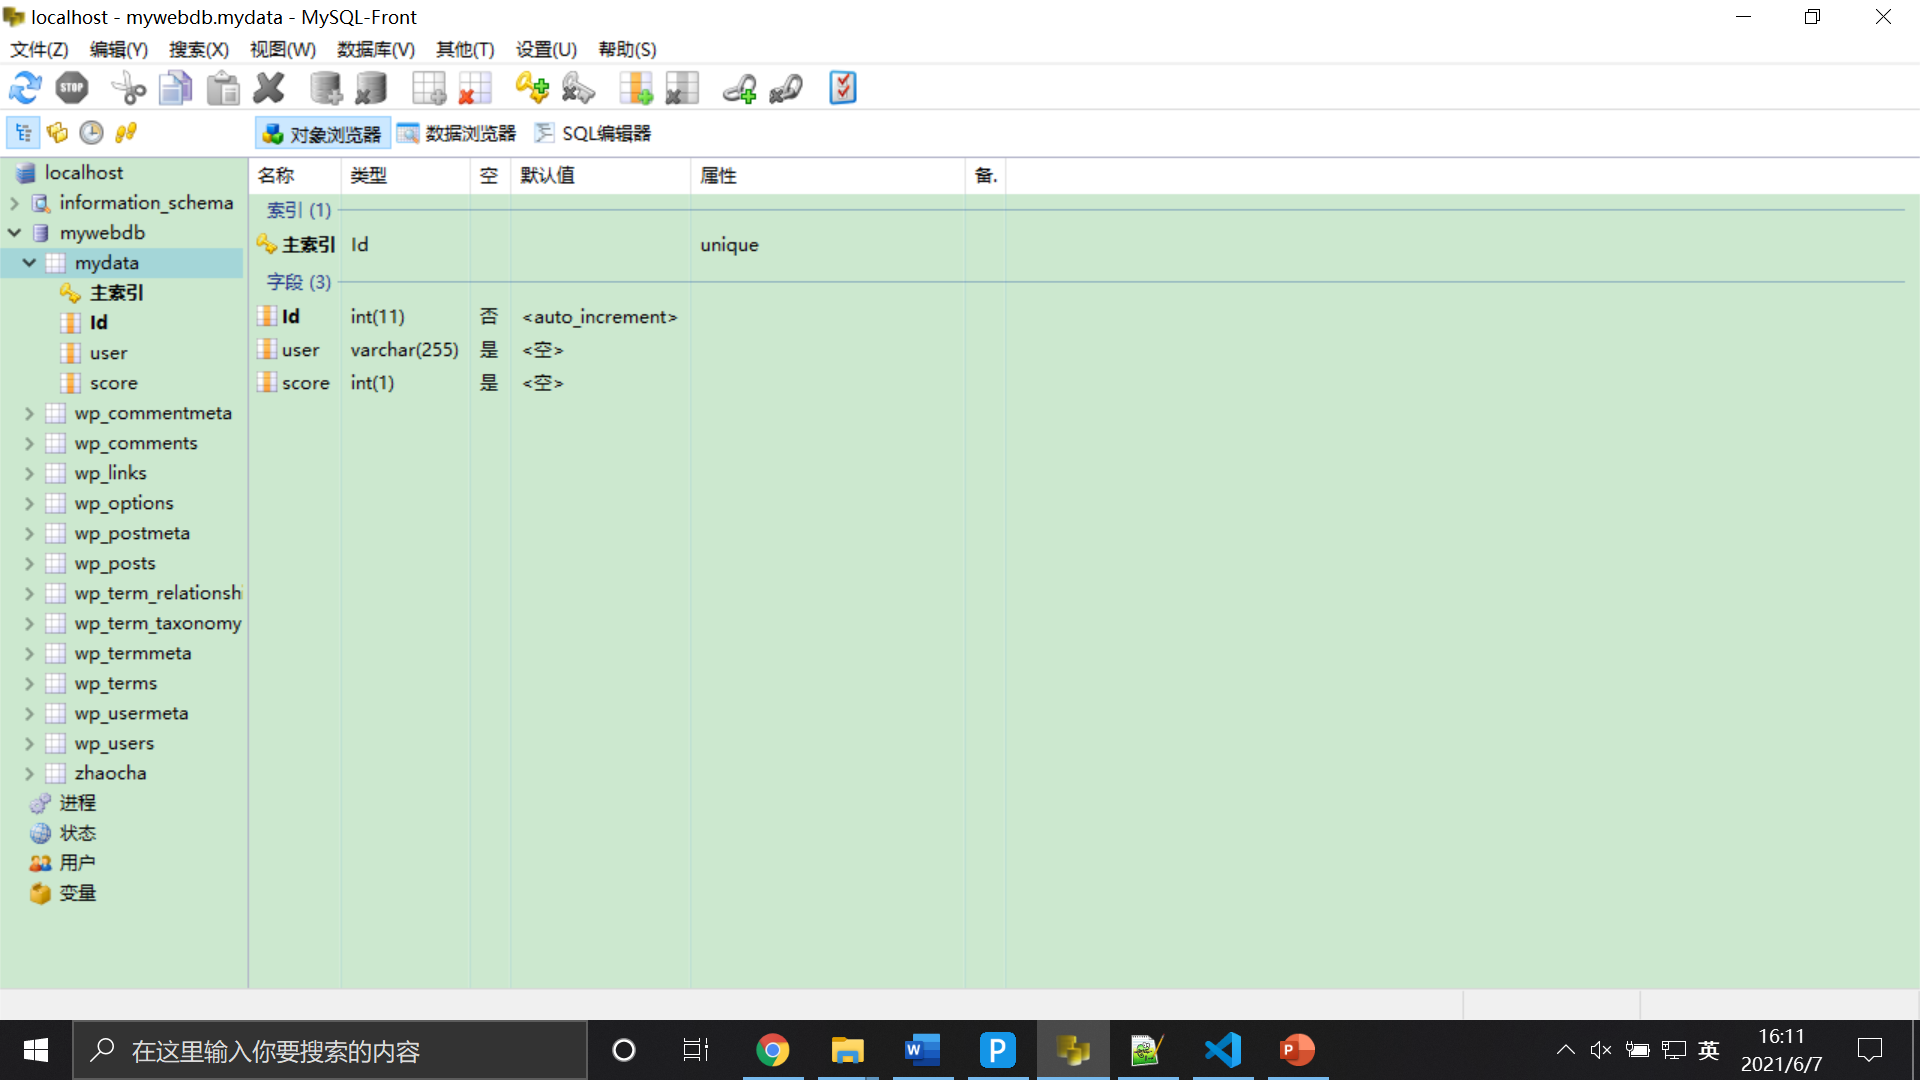Open the 用户 users node
Viewport: 1920px width, 1080px height.
pos(77,863)
